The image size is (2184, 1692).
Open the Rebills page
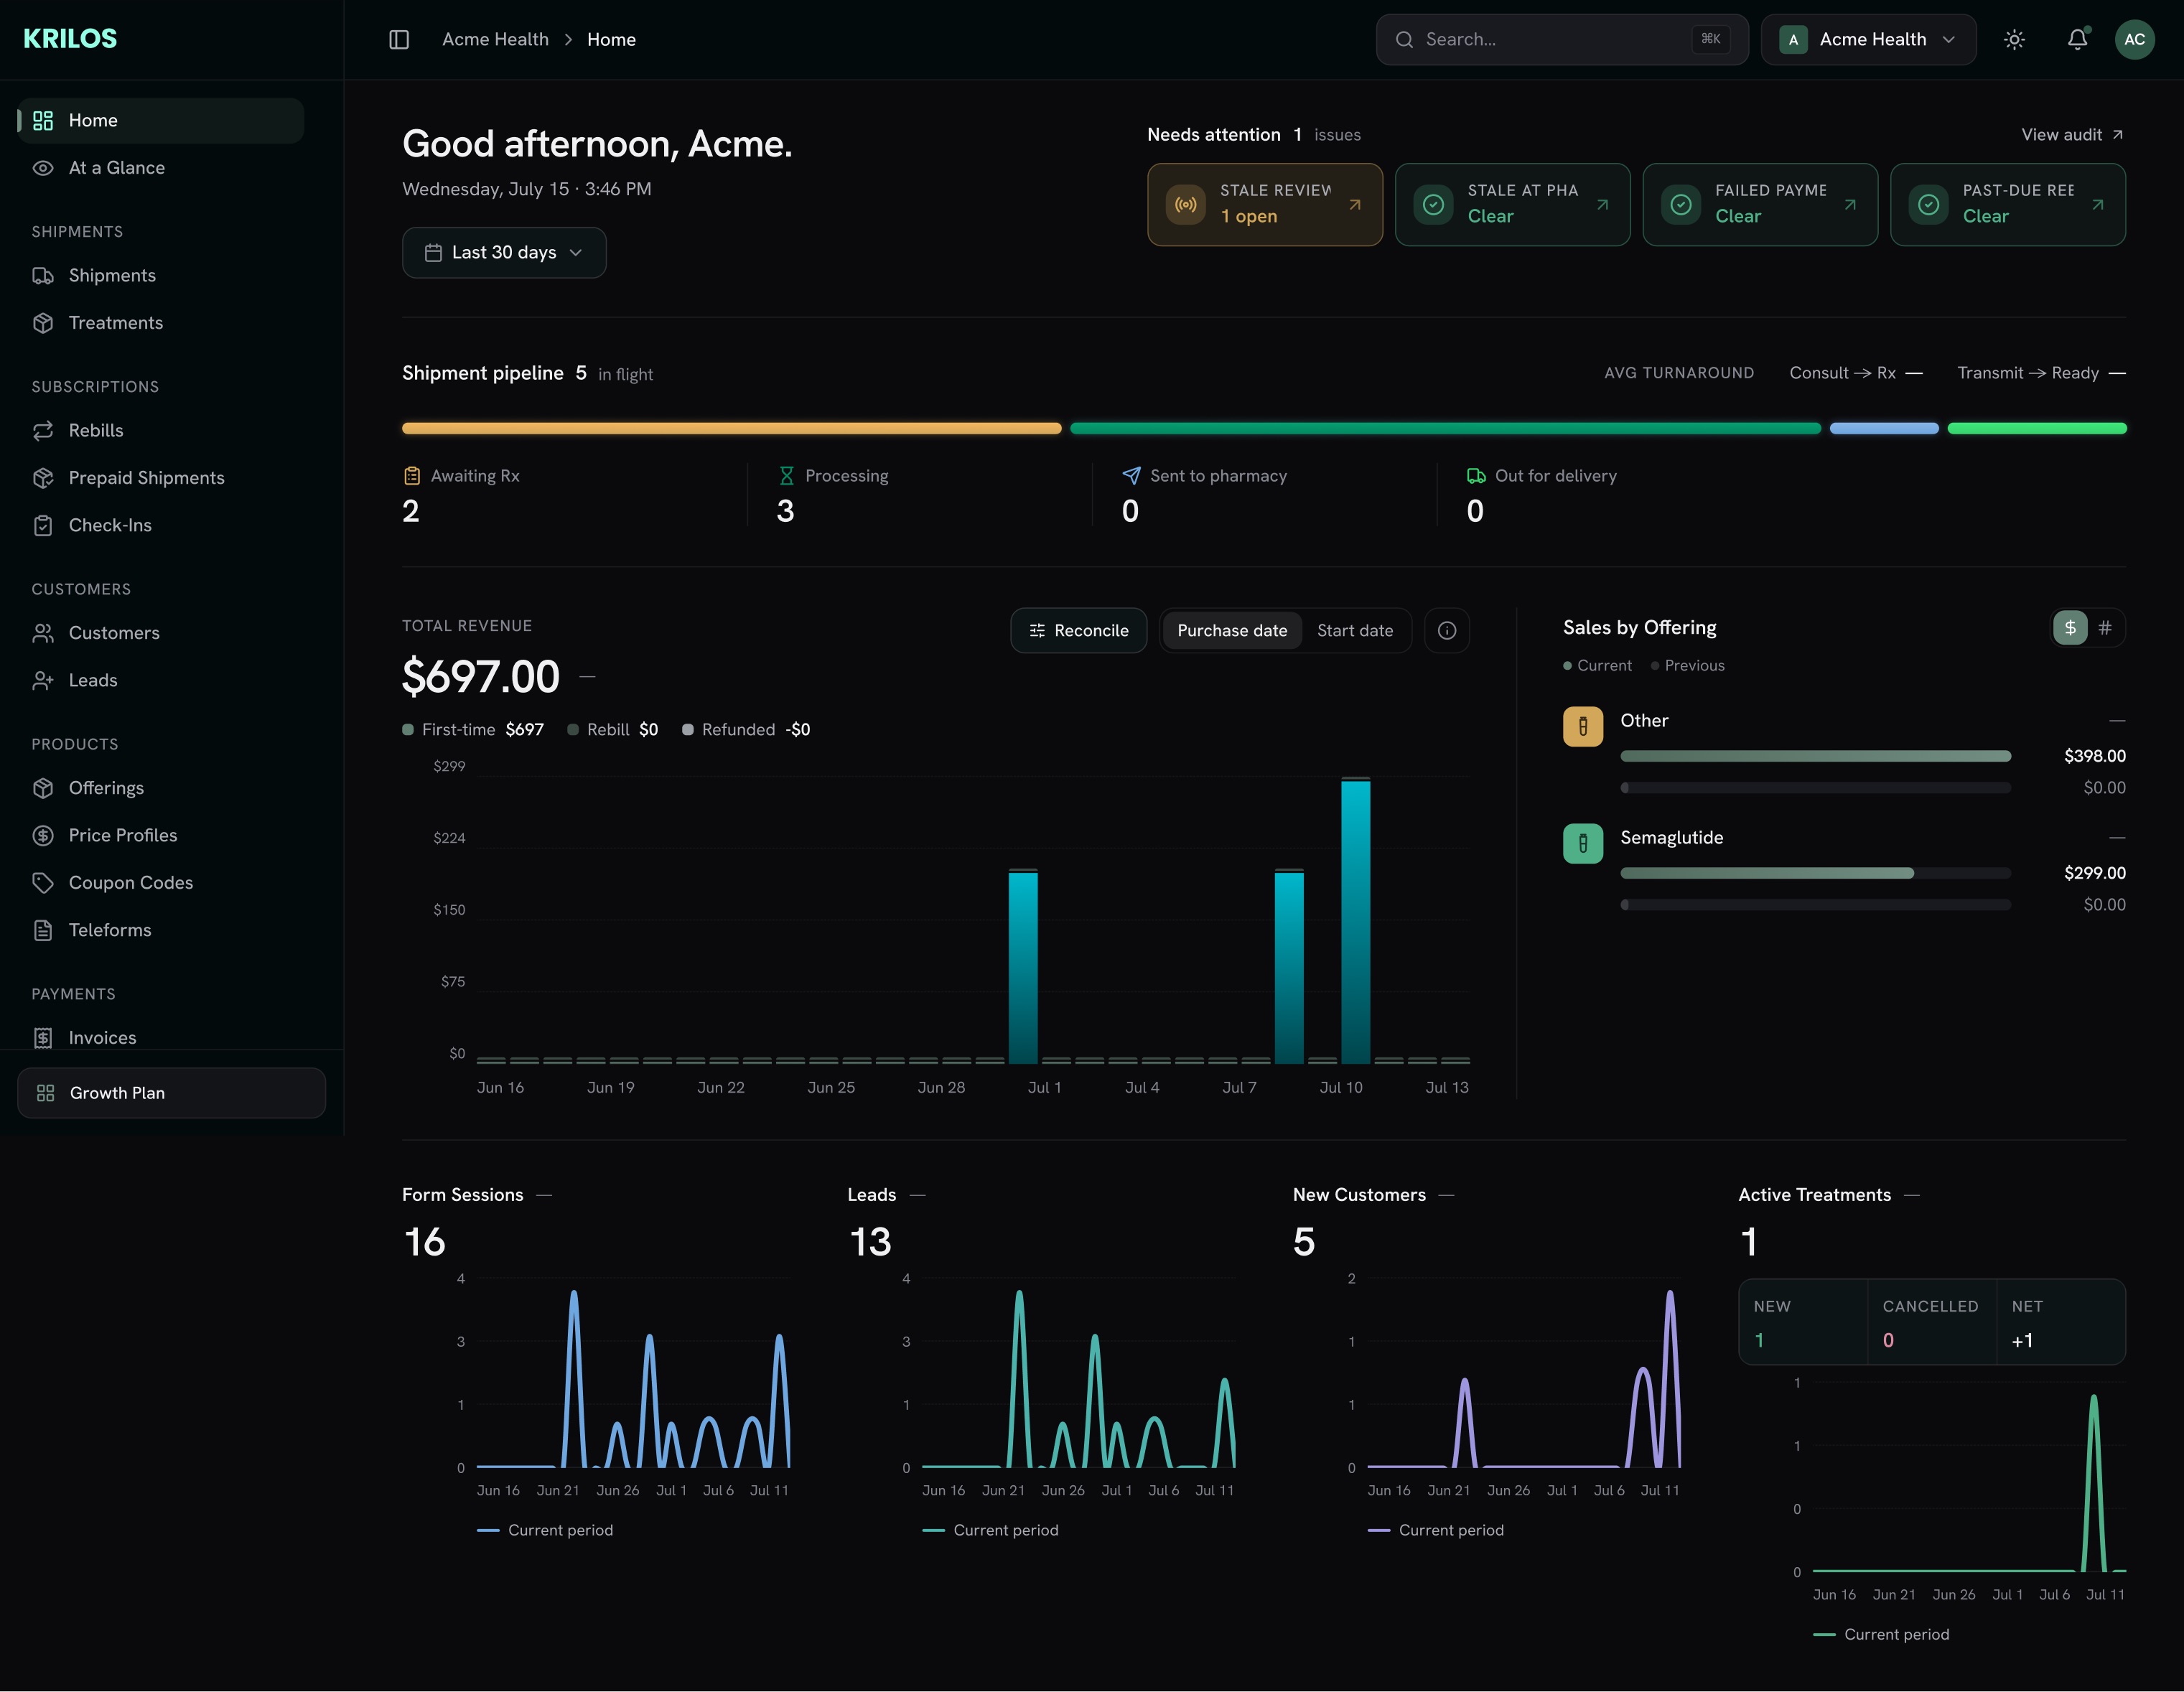(x=161, y=430)
